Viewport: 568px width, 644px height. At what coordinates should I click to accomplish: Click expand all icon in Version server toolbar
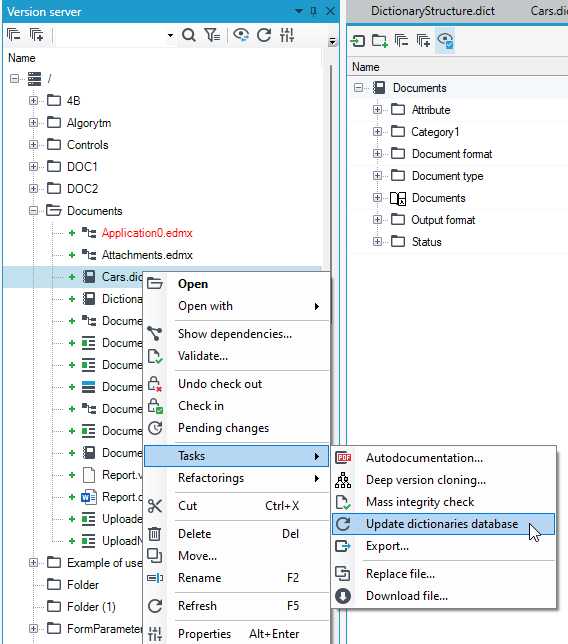[x=37, y=35]
